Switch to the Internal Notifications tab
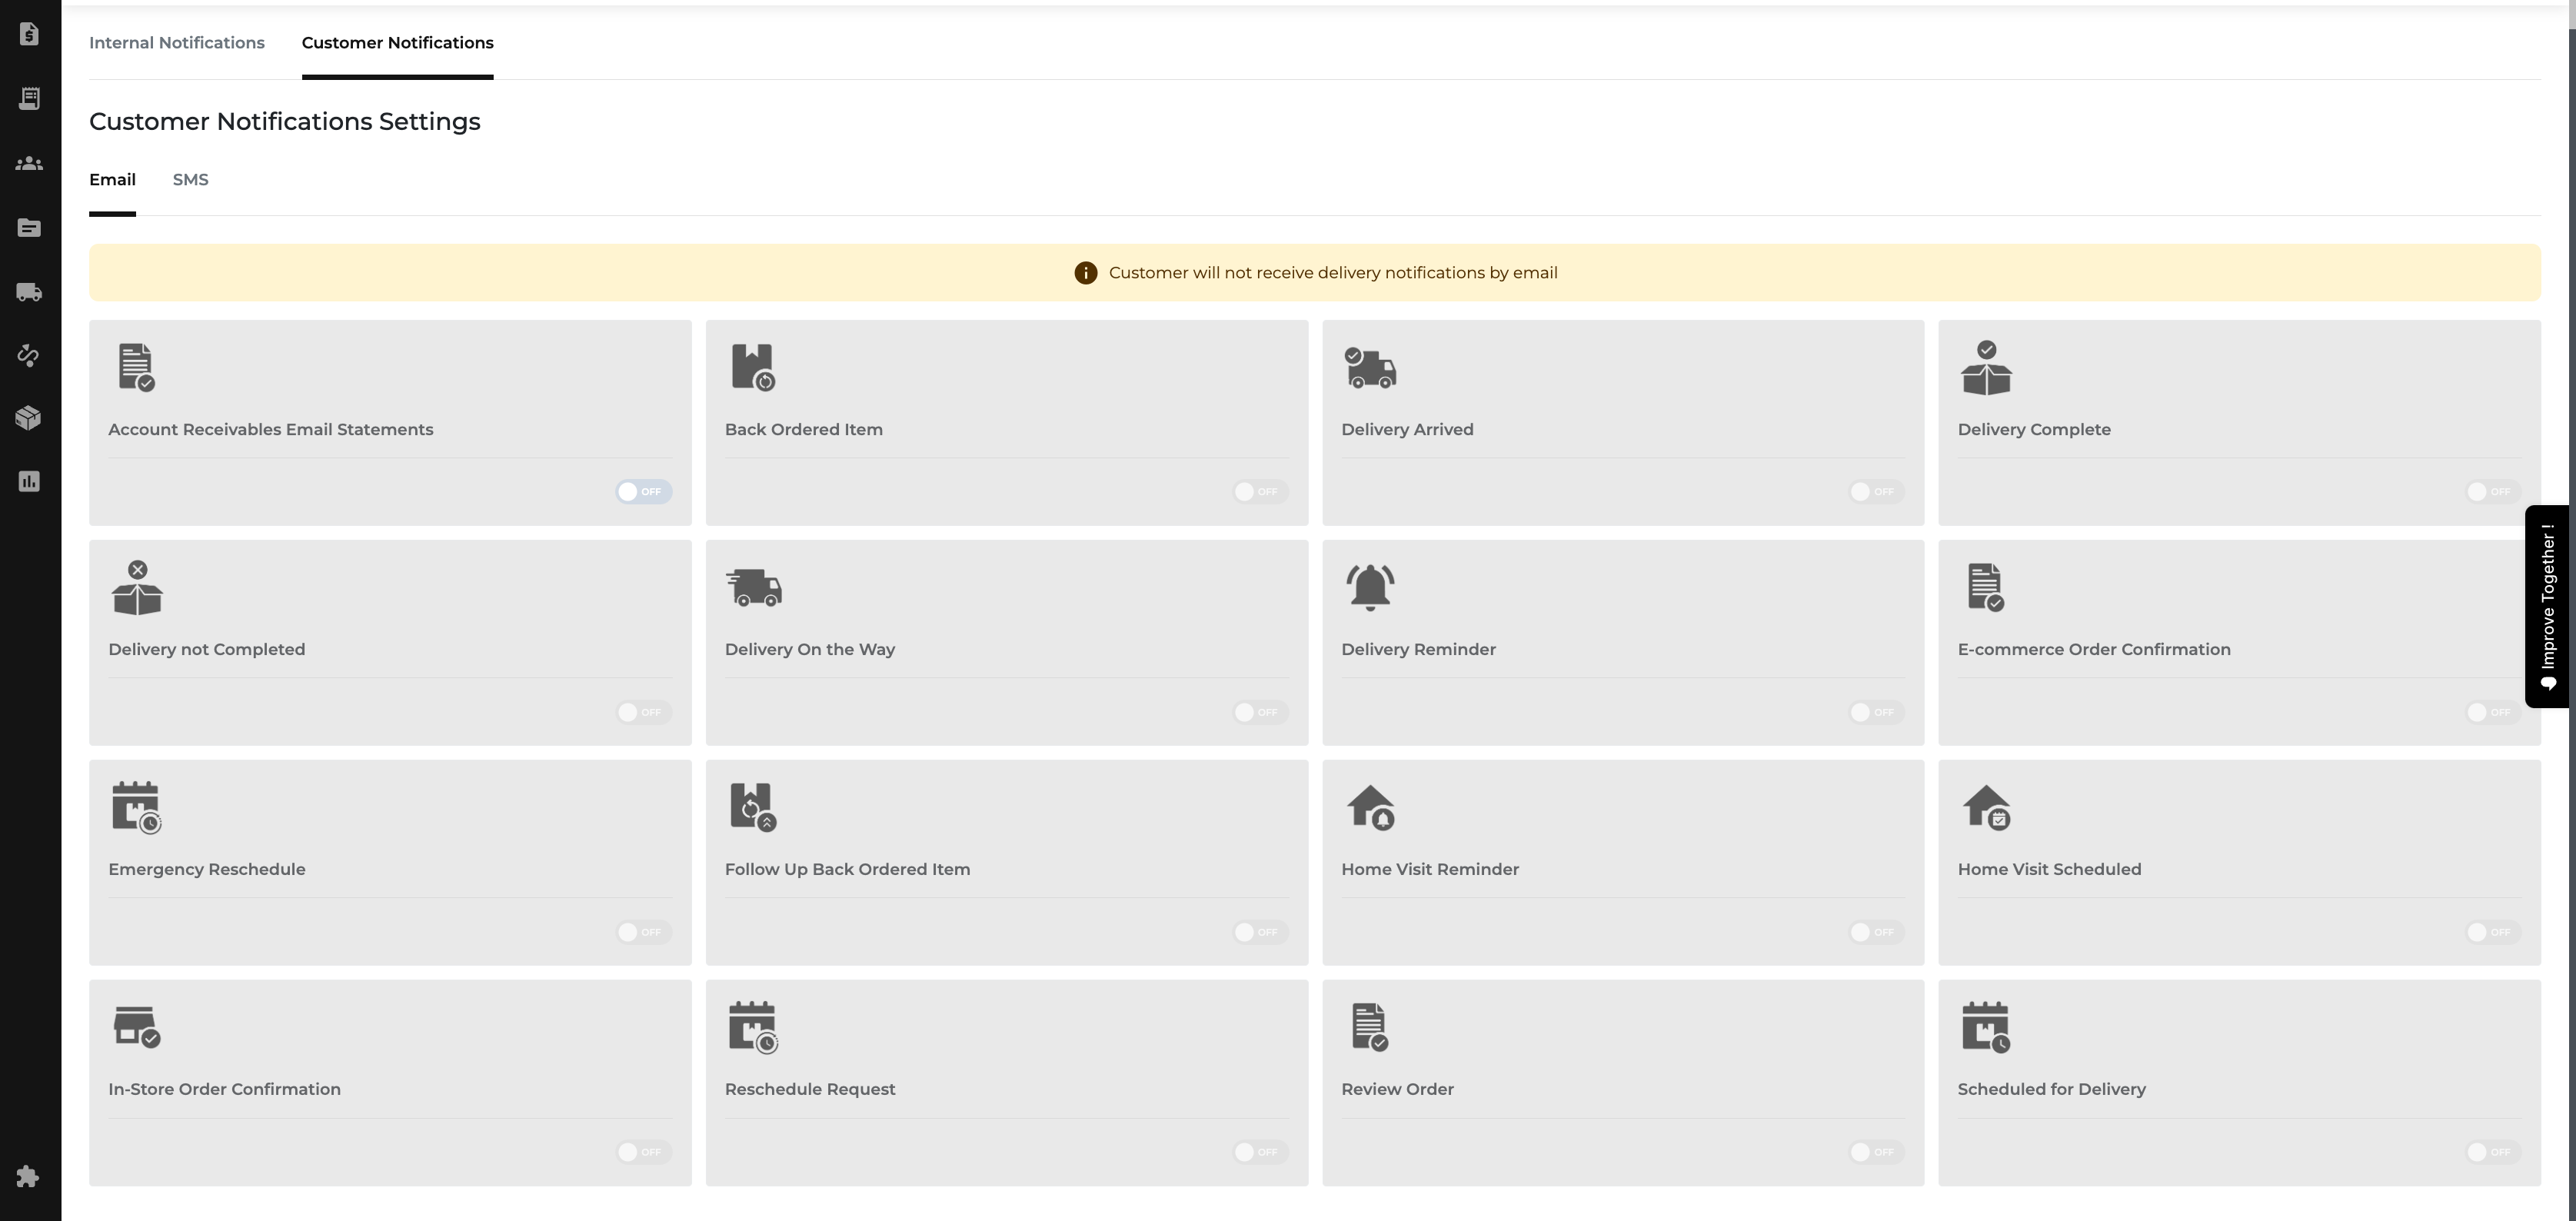Viewport: 2576px width, 1221px height. click(177, 43)
